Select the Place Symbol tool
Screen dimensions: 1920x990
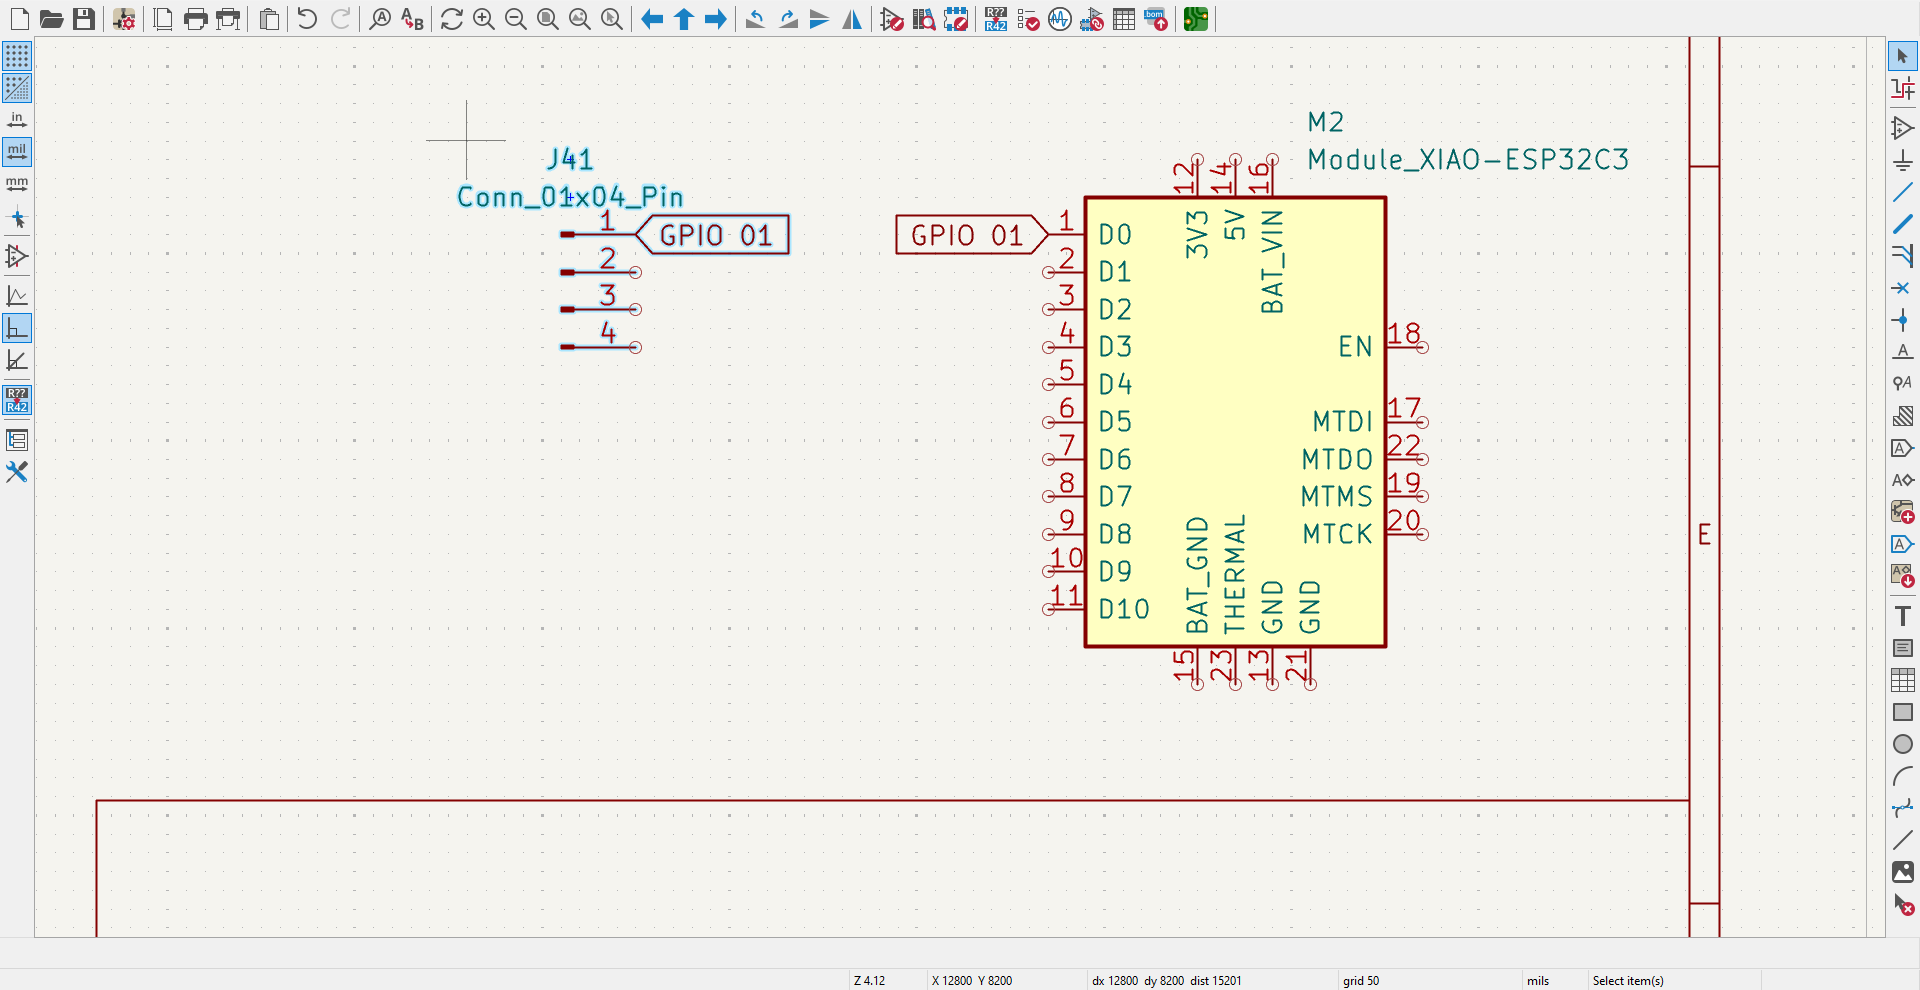(1903, 127)
